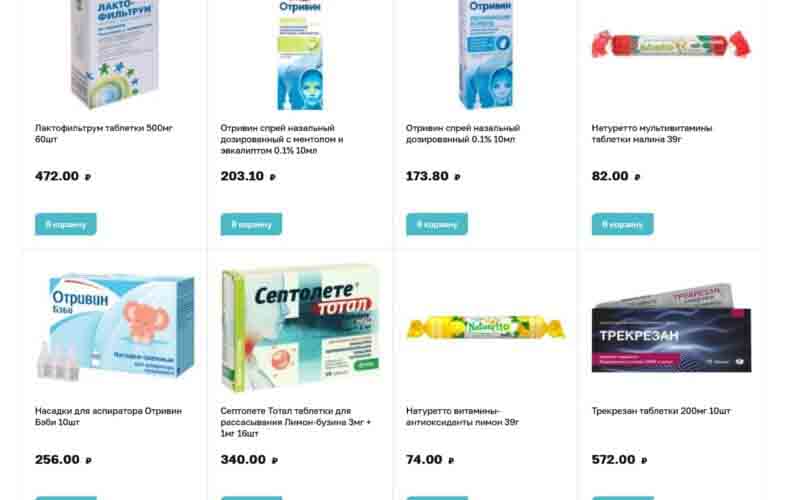Open Натуретто мультивитамины малина 39г title
The width and height of the screenshot is (800, 500).
pos(652,133)
